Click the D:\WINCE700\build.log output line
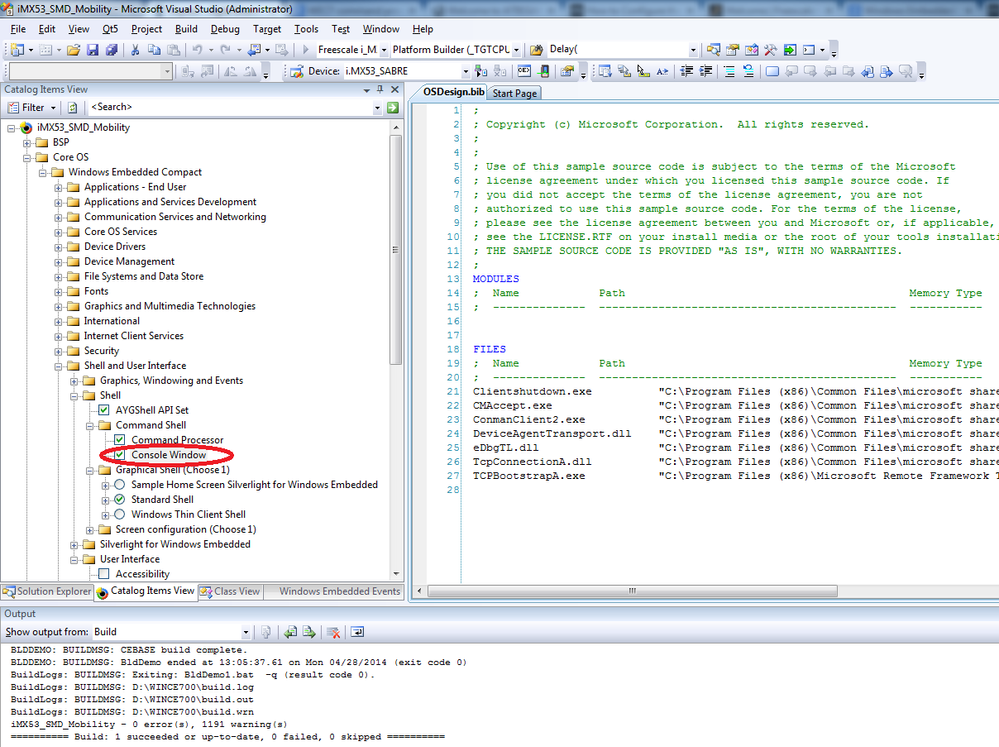 pos(133,687)
